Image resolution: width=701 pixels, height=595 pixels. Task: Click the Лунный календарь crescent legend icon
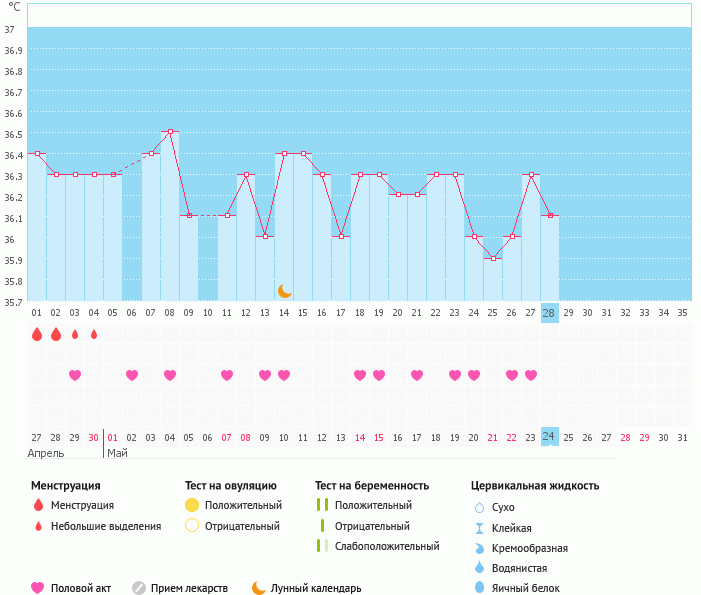pos(259,588)
